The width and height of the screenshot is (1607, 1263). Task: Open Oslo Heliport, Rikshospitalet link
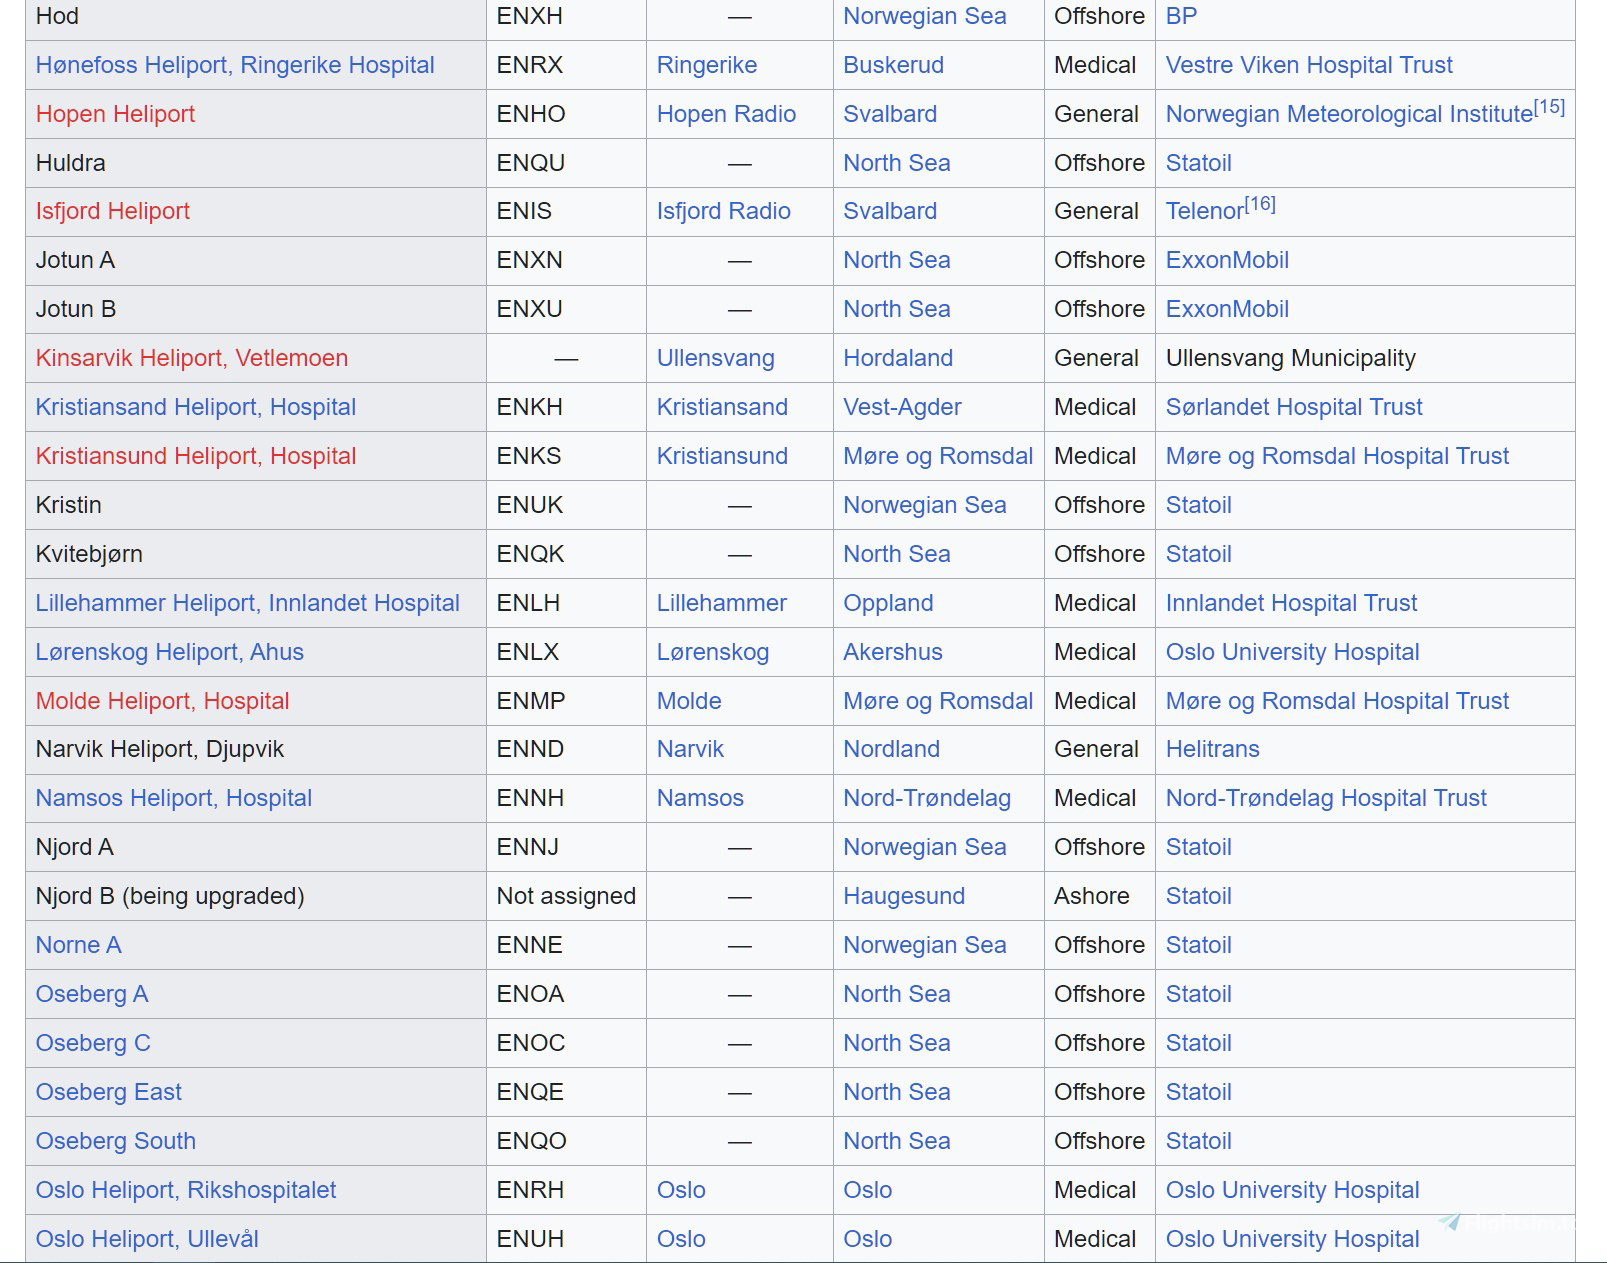tap(186, 1190)
